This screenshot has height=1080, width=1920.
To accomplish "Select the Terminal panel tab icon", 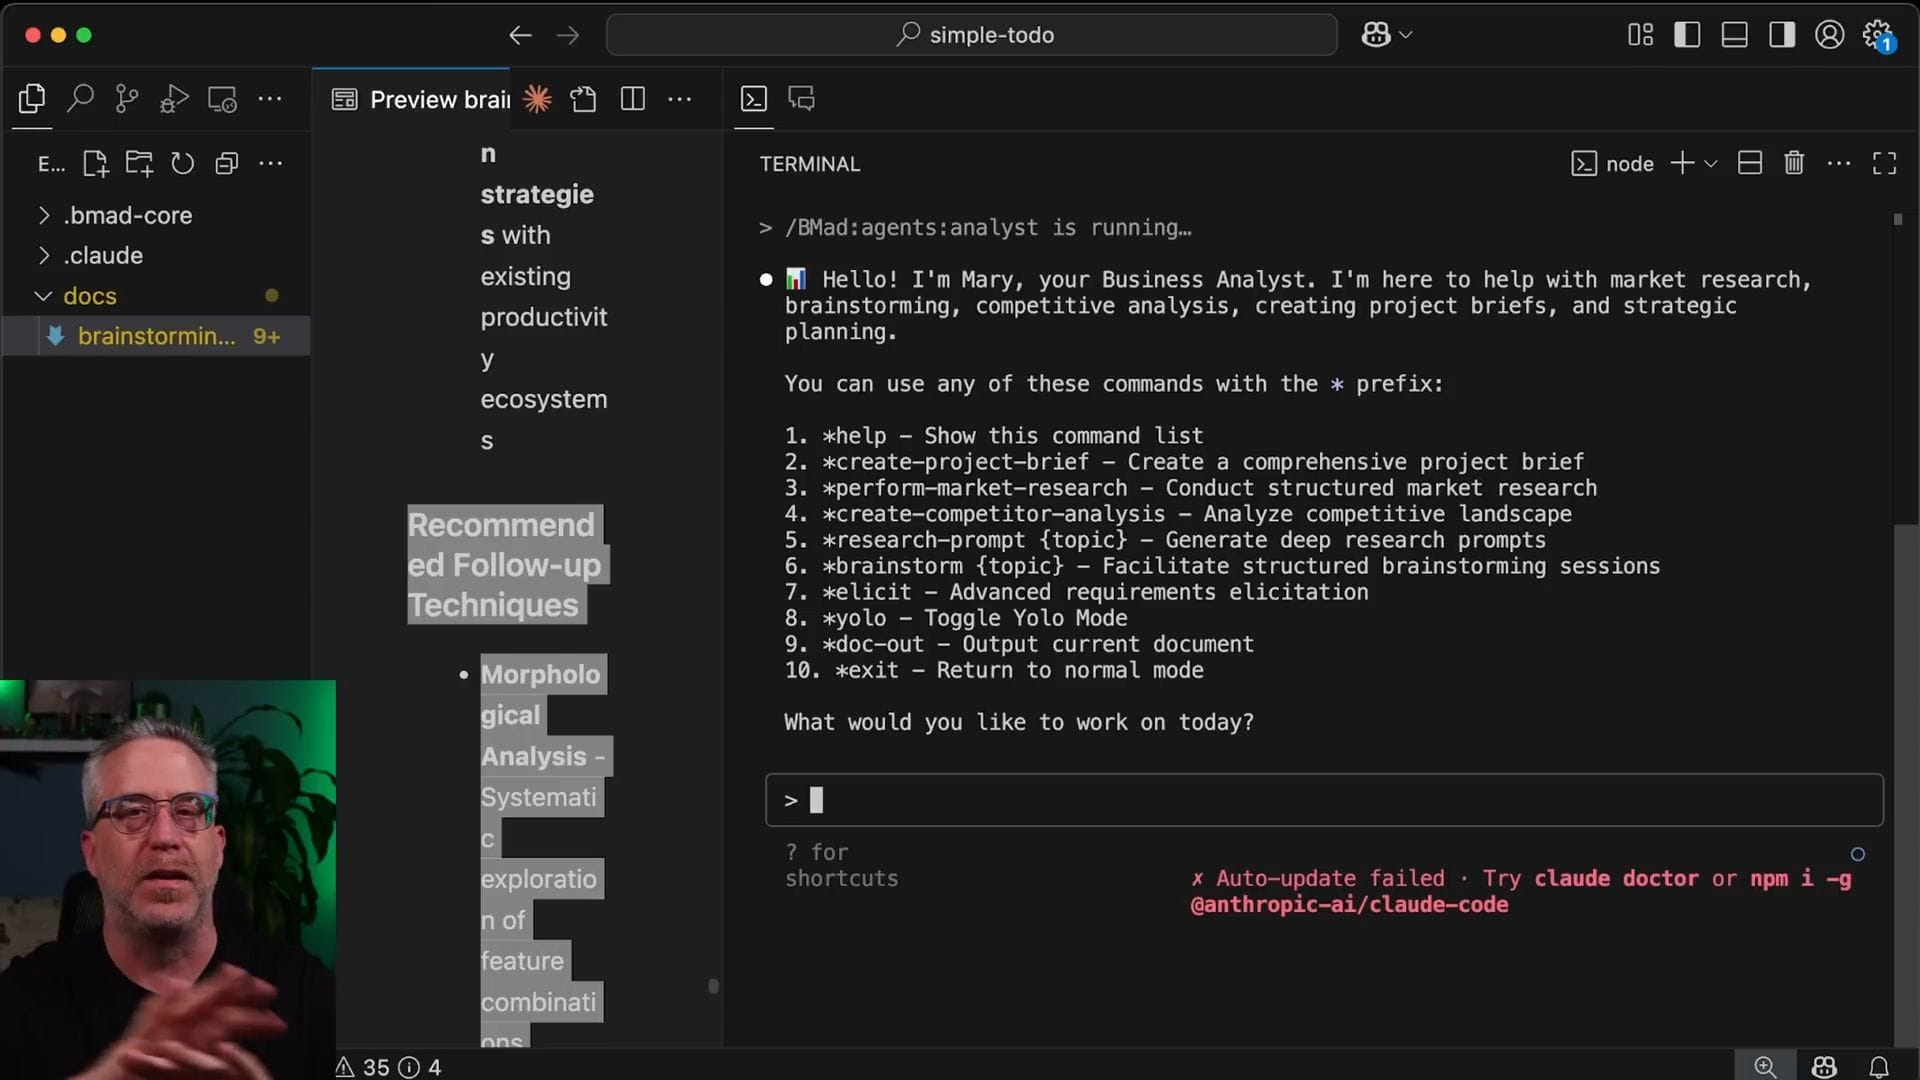I will (754, 98).
